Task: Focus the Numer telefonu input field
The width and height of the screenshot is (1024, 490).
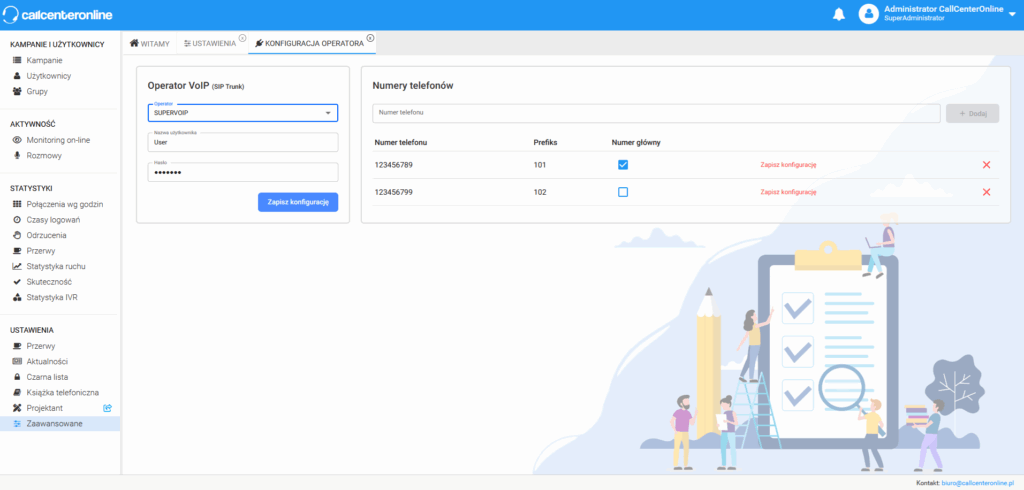Action: [x=656, y=113]
